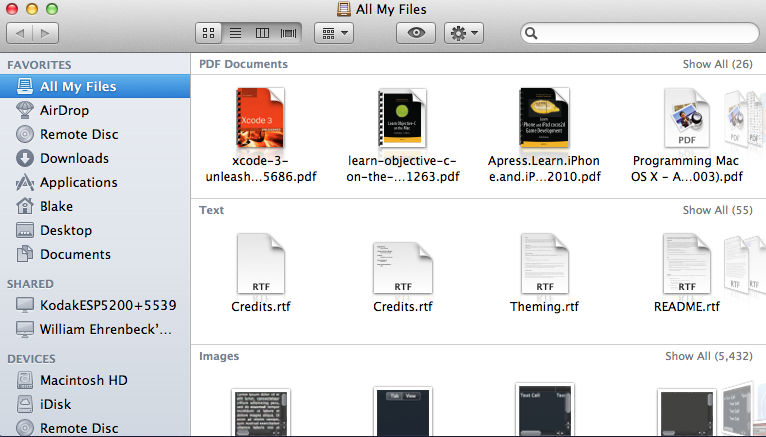766x437 pixels.
Task: Click file name learn-objective-c-on-the-...1263.pdf
Action: coord(403,168)
